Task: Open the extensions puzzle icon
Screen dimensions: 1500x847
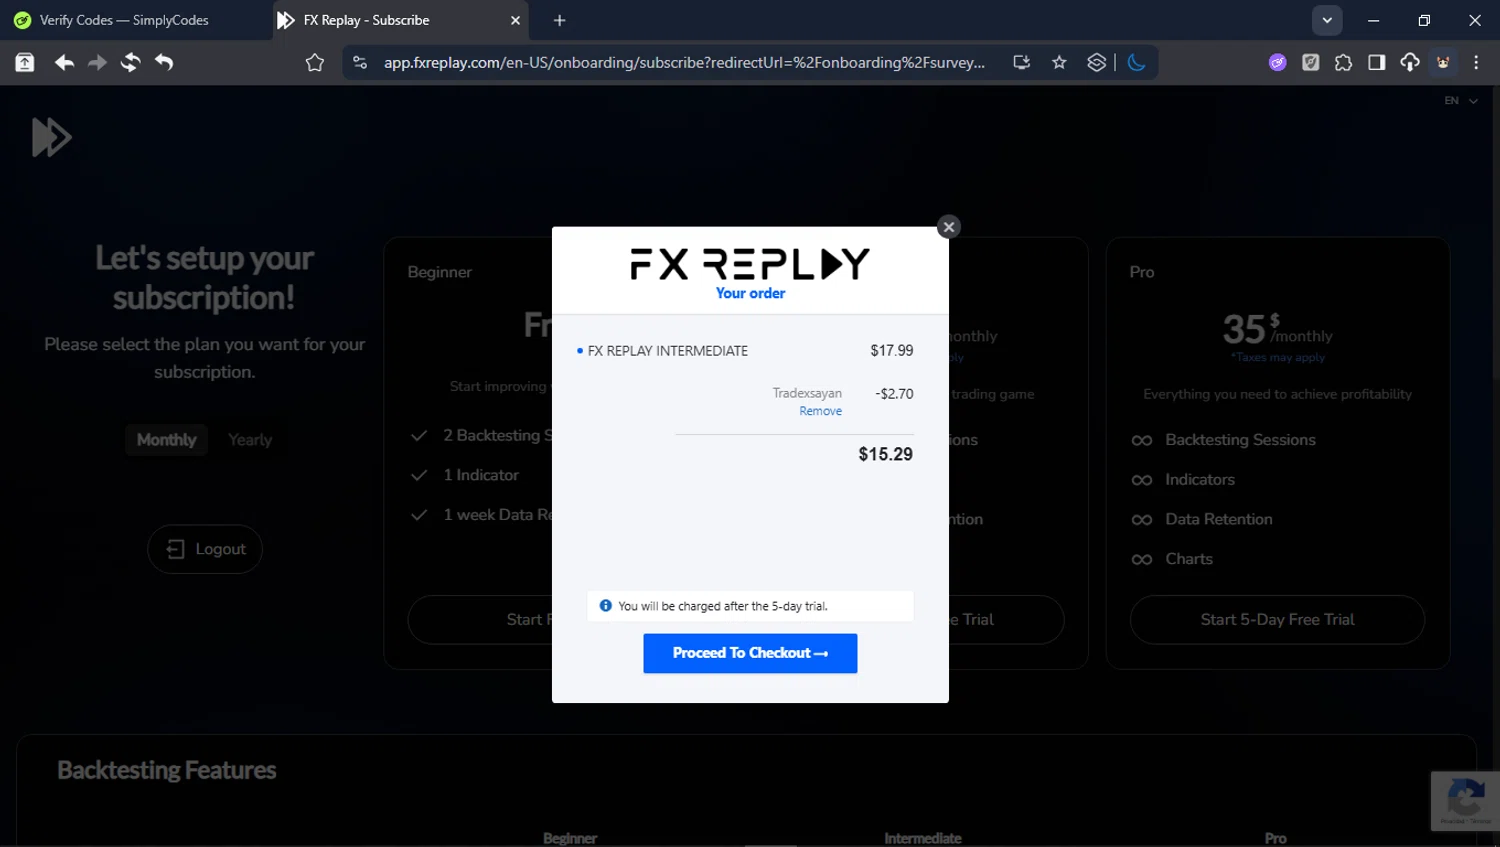Action: click(1343, 62)
